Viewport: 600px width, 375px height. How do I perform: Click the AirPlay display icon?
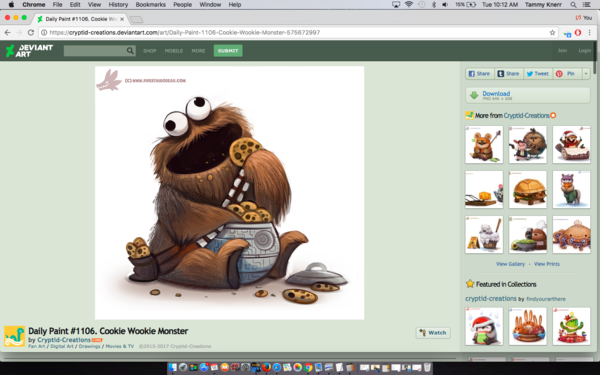click(x=396, y=5)
